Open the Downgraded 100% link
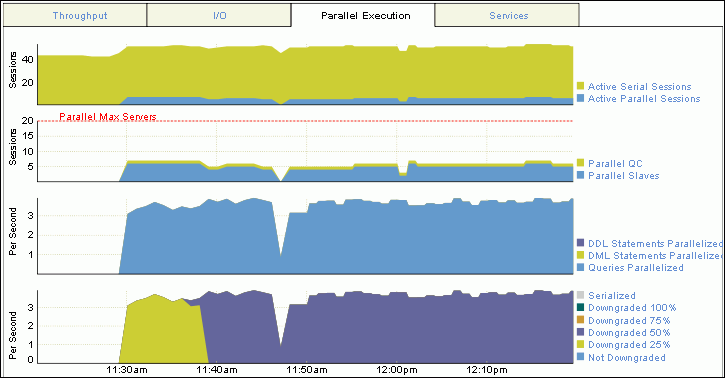Screen dimensions: 725x378 (632, 308)
